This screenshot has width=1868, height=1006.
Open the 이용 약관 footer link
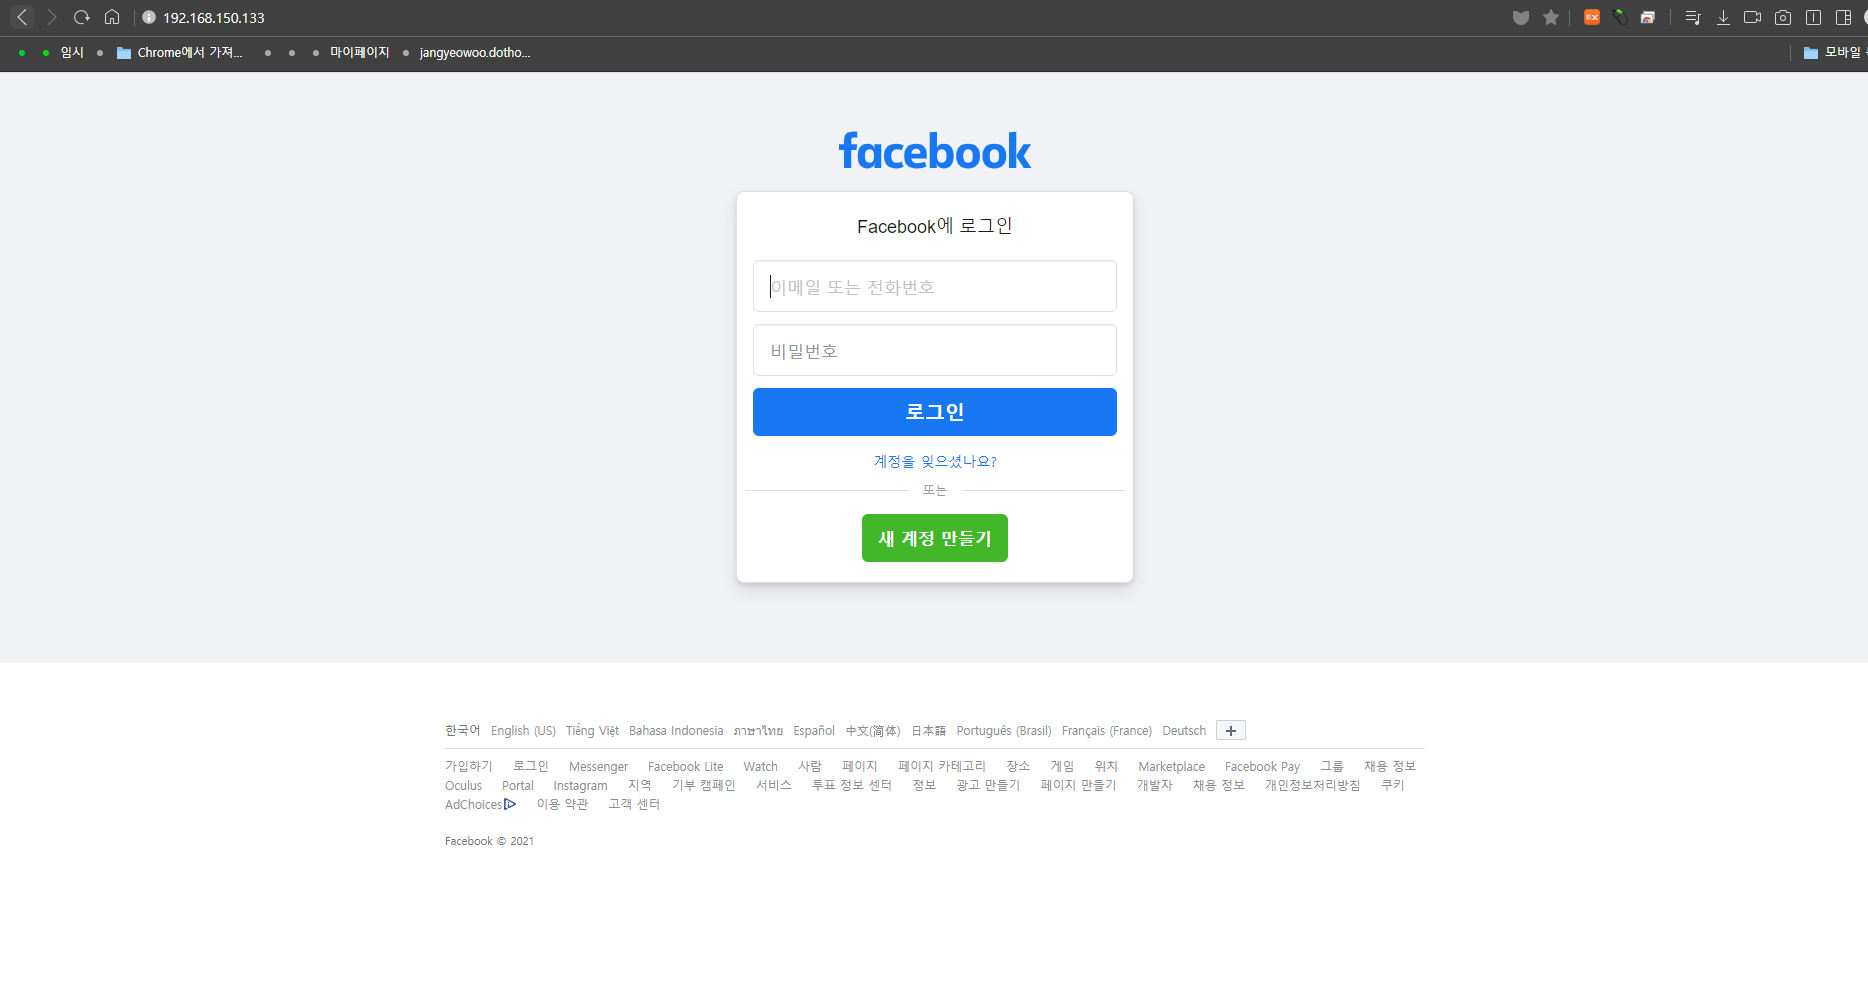tap(563, 804)
